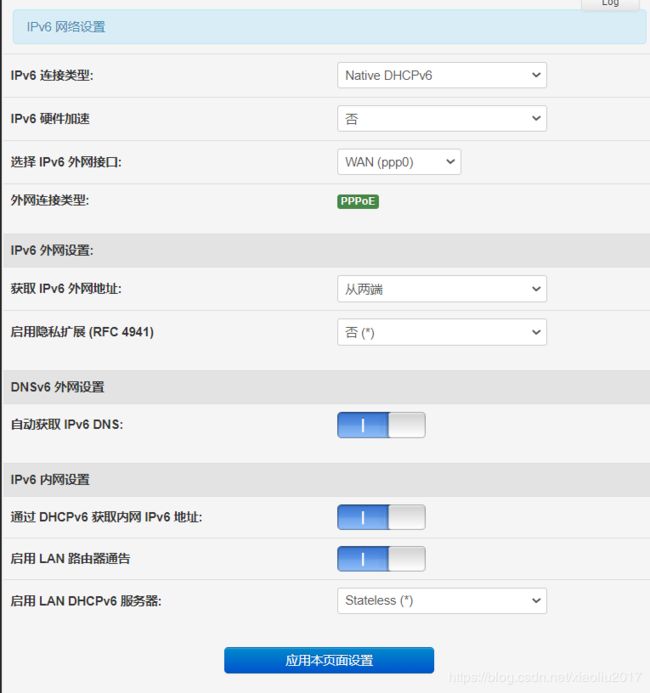Toggle 通过 DHCPv6 获取内网 IPv6 地址 switch

[x=381, y=517]
